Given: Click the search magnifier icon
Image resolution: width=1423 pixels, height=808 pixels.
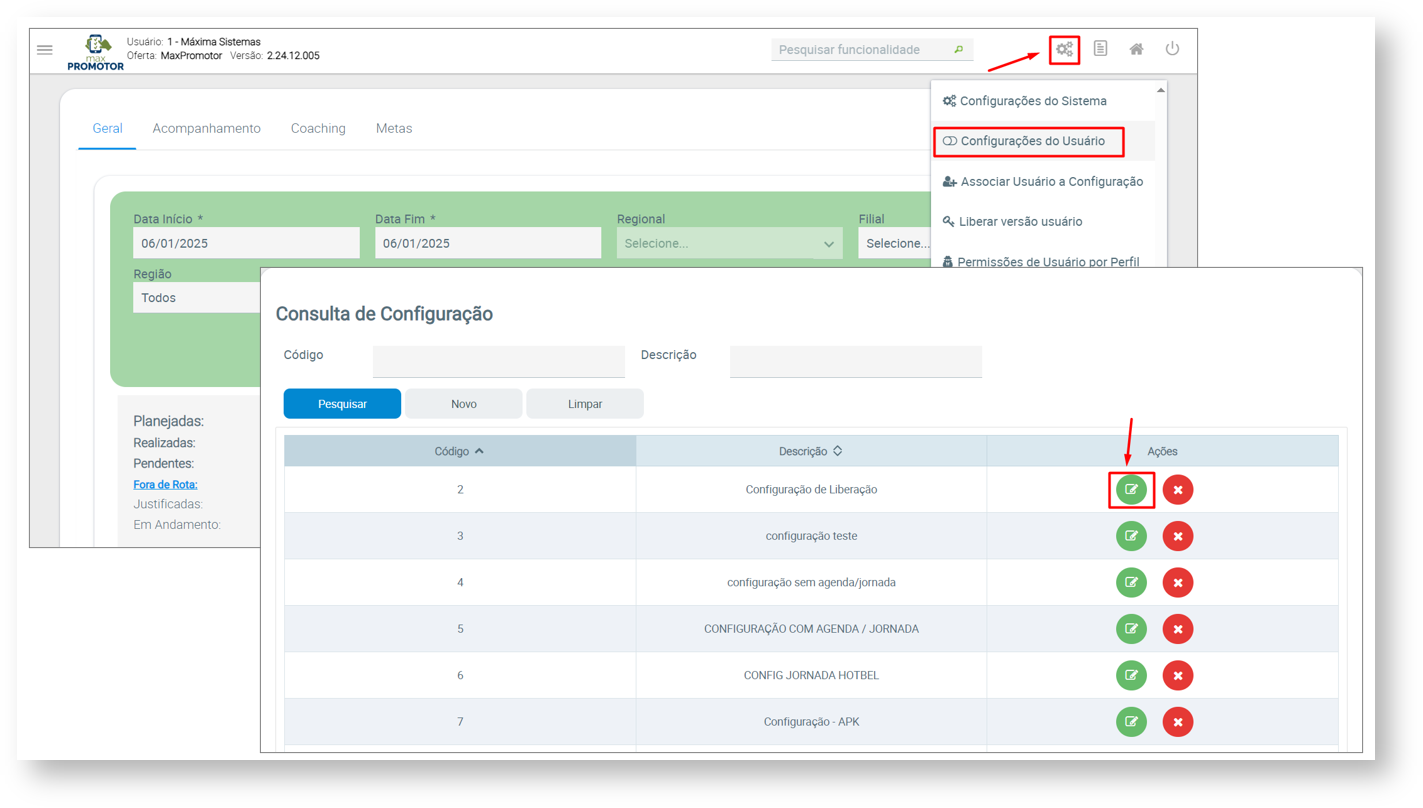Looking at the screenshot, I should tap(959, 49).
